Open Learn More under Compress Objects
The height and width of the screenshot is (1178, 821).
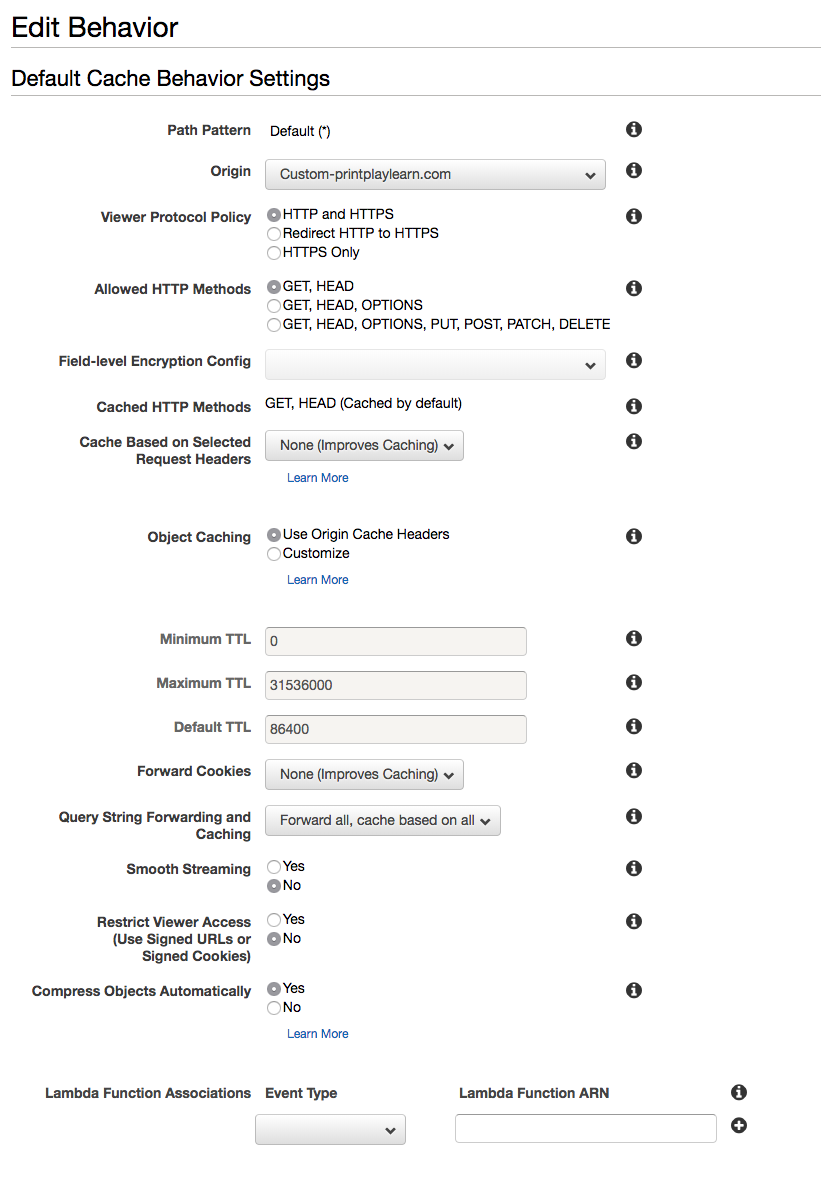(x=318, y=1034)
